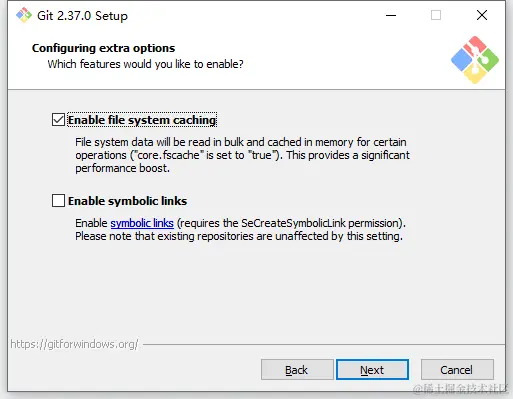Go back to the previous setup page
The height and width of the screenshot is (399, 513).
(297, 370)
